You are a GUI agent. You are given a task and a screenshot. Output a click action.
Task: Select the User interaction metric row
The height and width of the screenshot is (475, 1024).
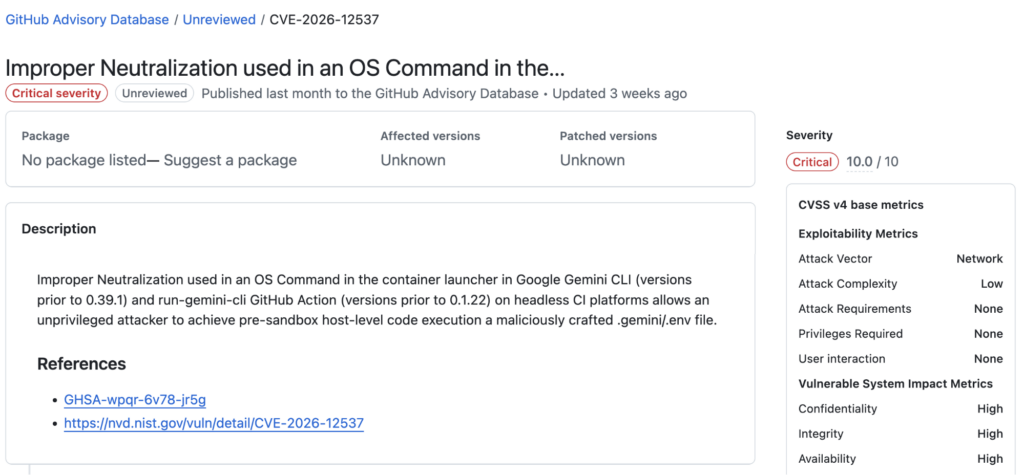click(x=901, y=359)
